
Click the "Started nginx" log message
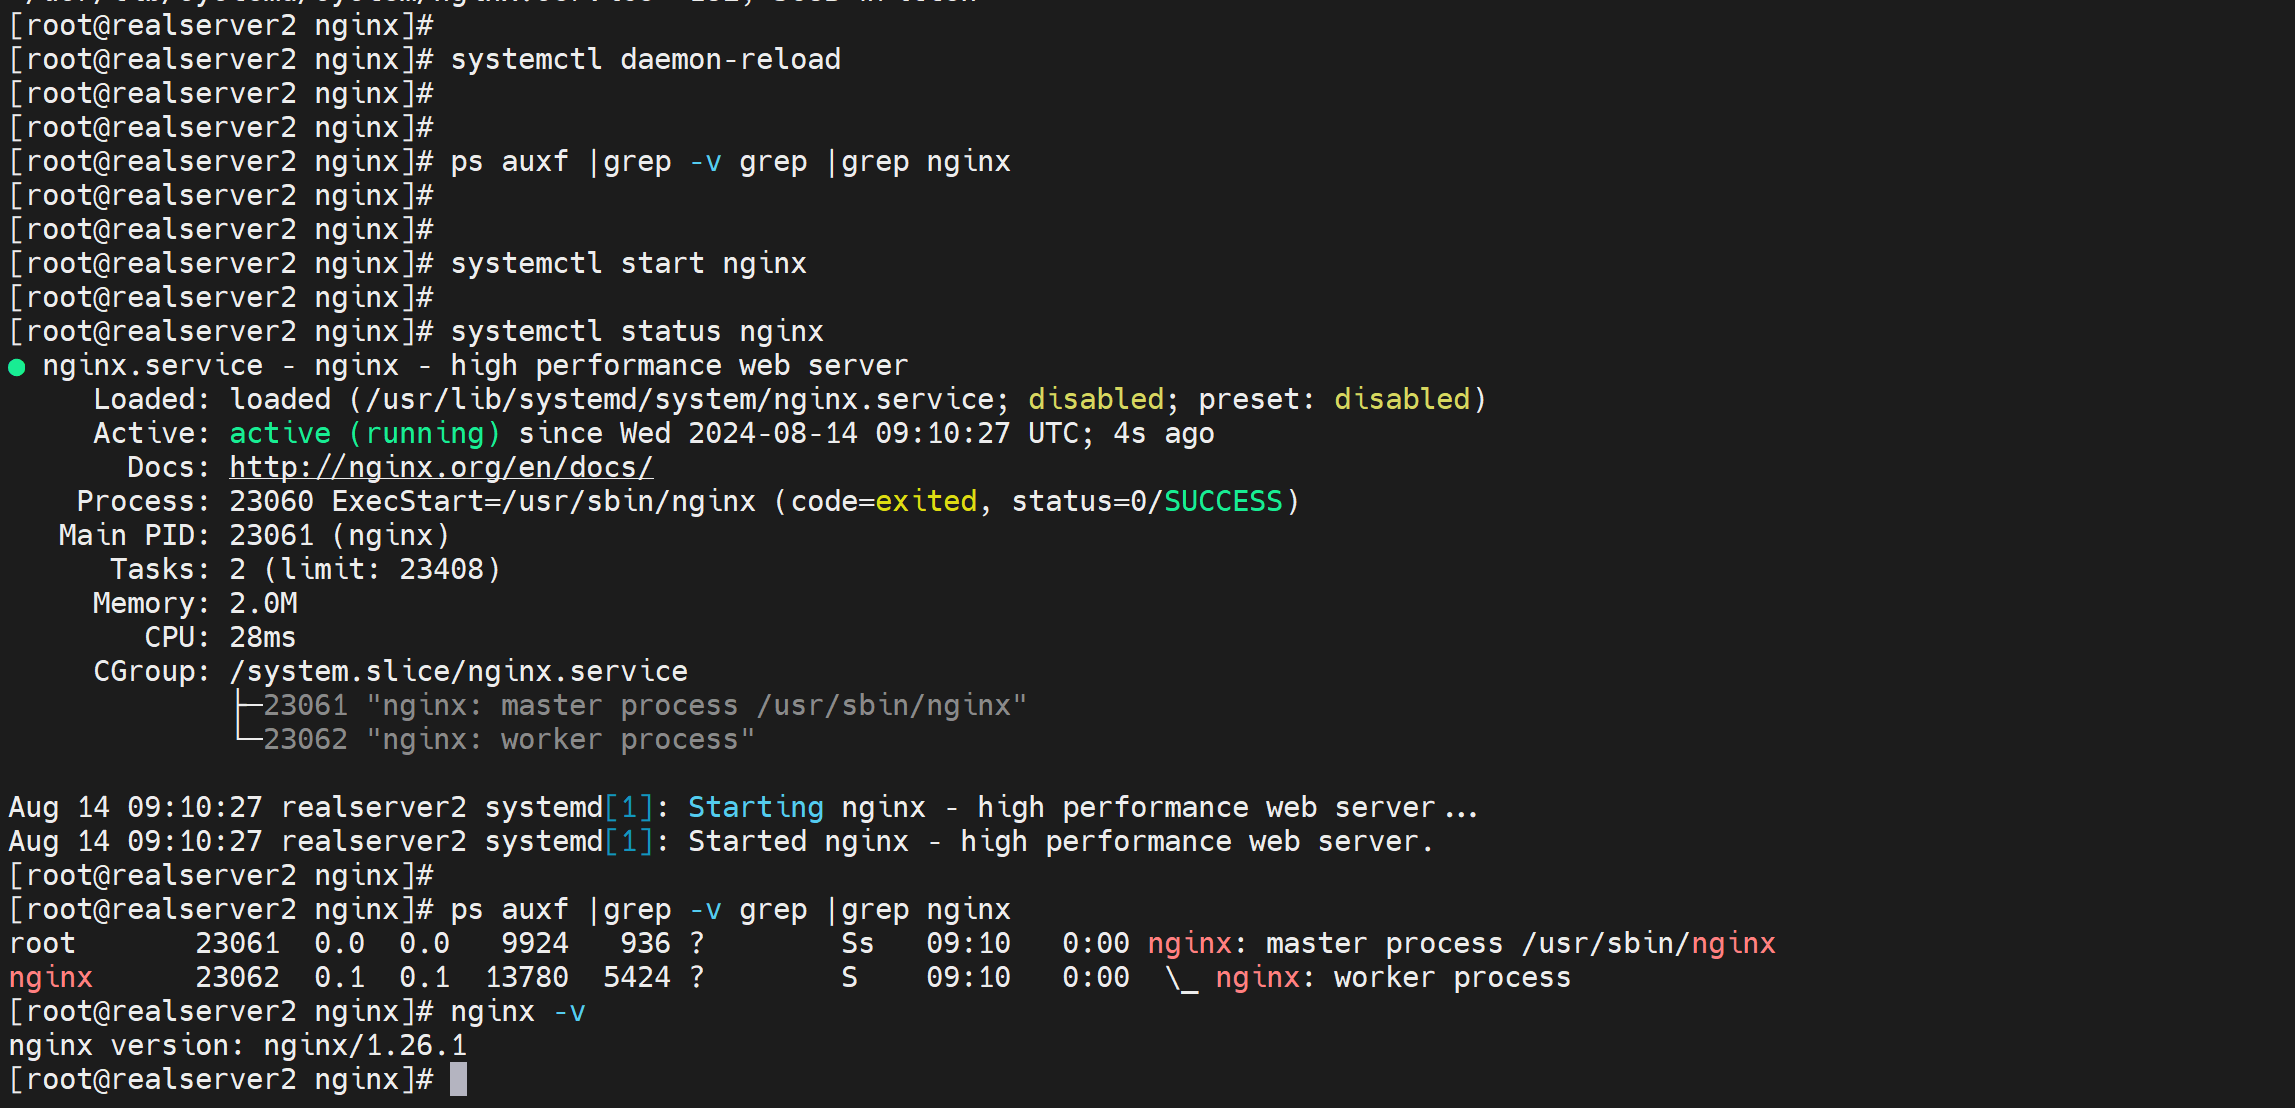[x=798, y=842]
